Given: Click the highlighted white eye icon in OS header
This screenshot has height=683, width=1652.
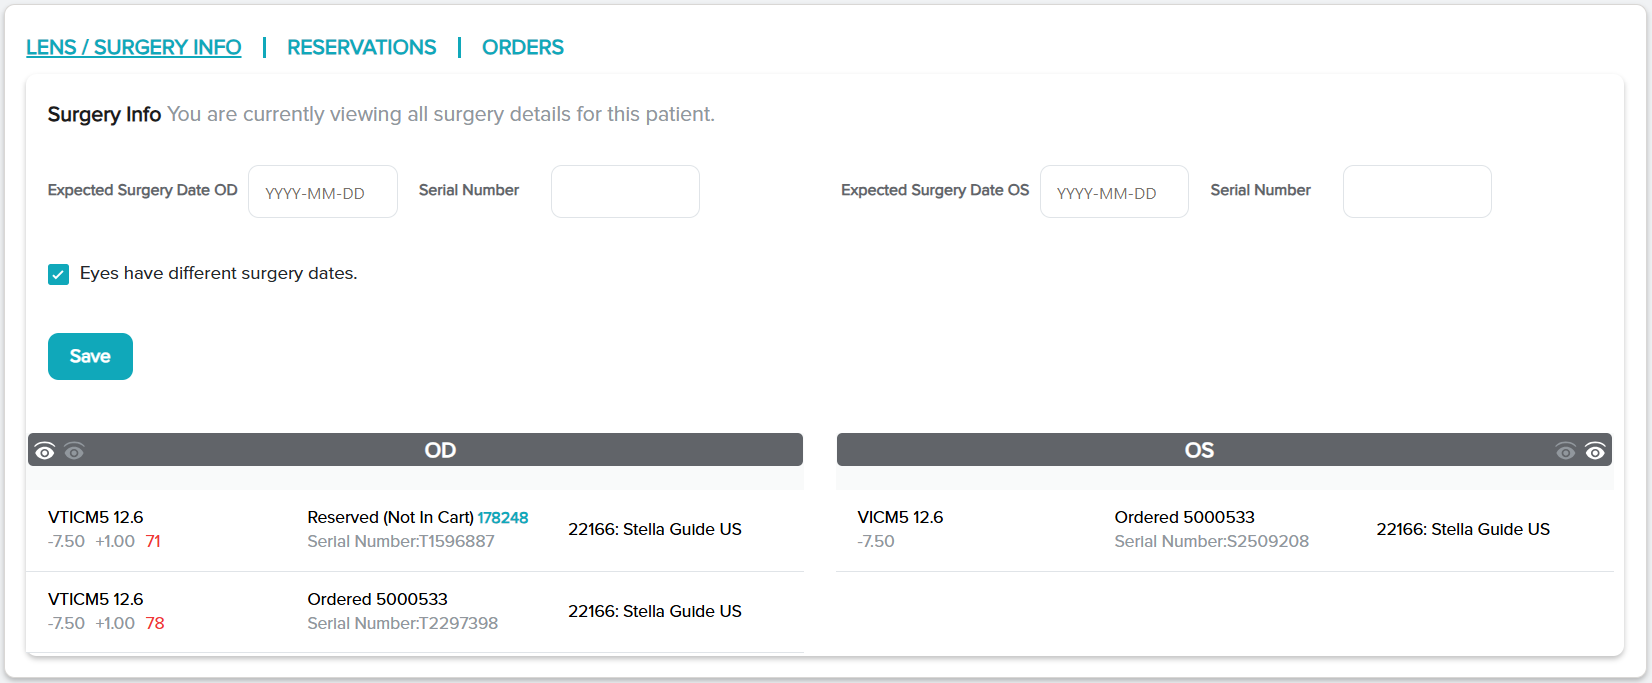Looking at the screenshot, I should 1595,451.
